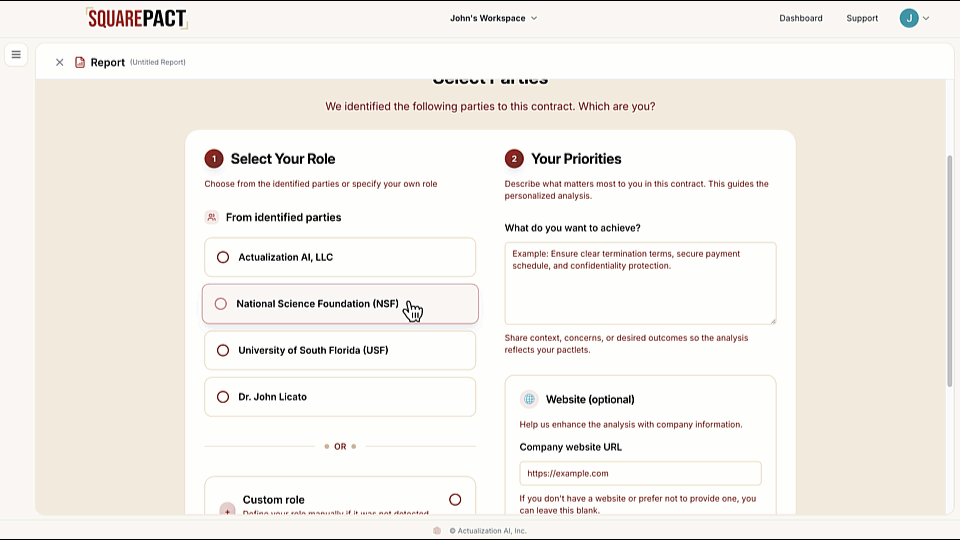This screenshot has height=540, width=960.
Task: Click the page vertical scrollbar
Action: 950,271
